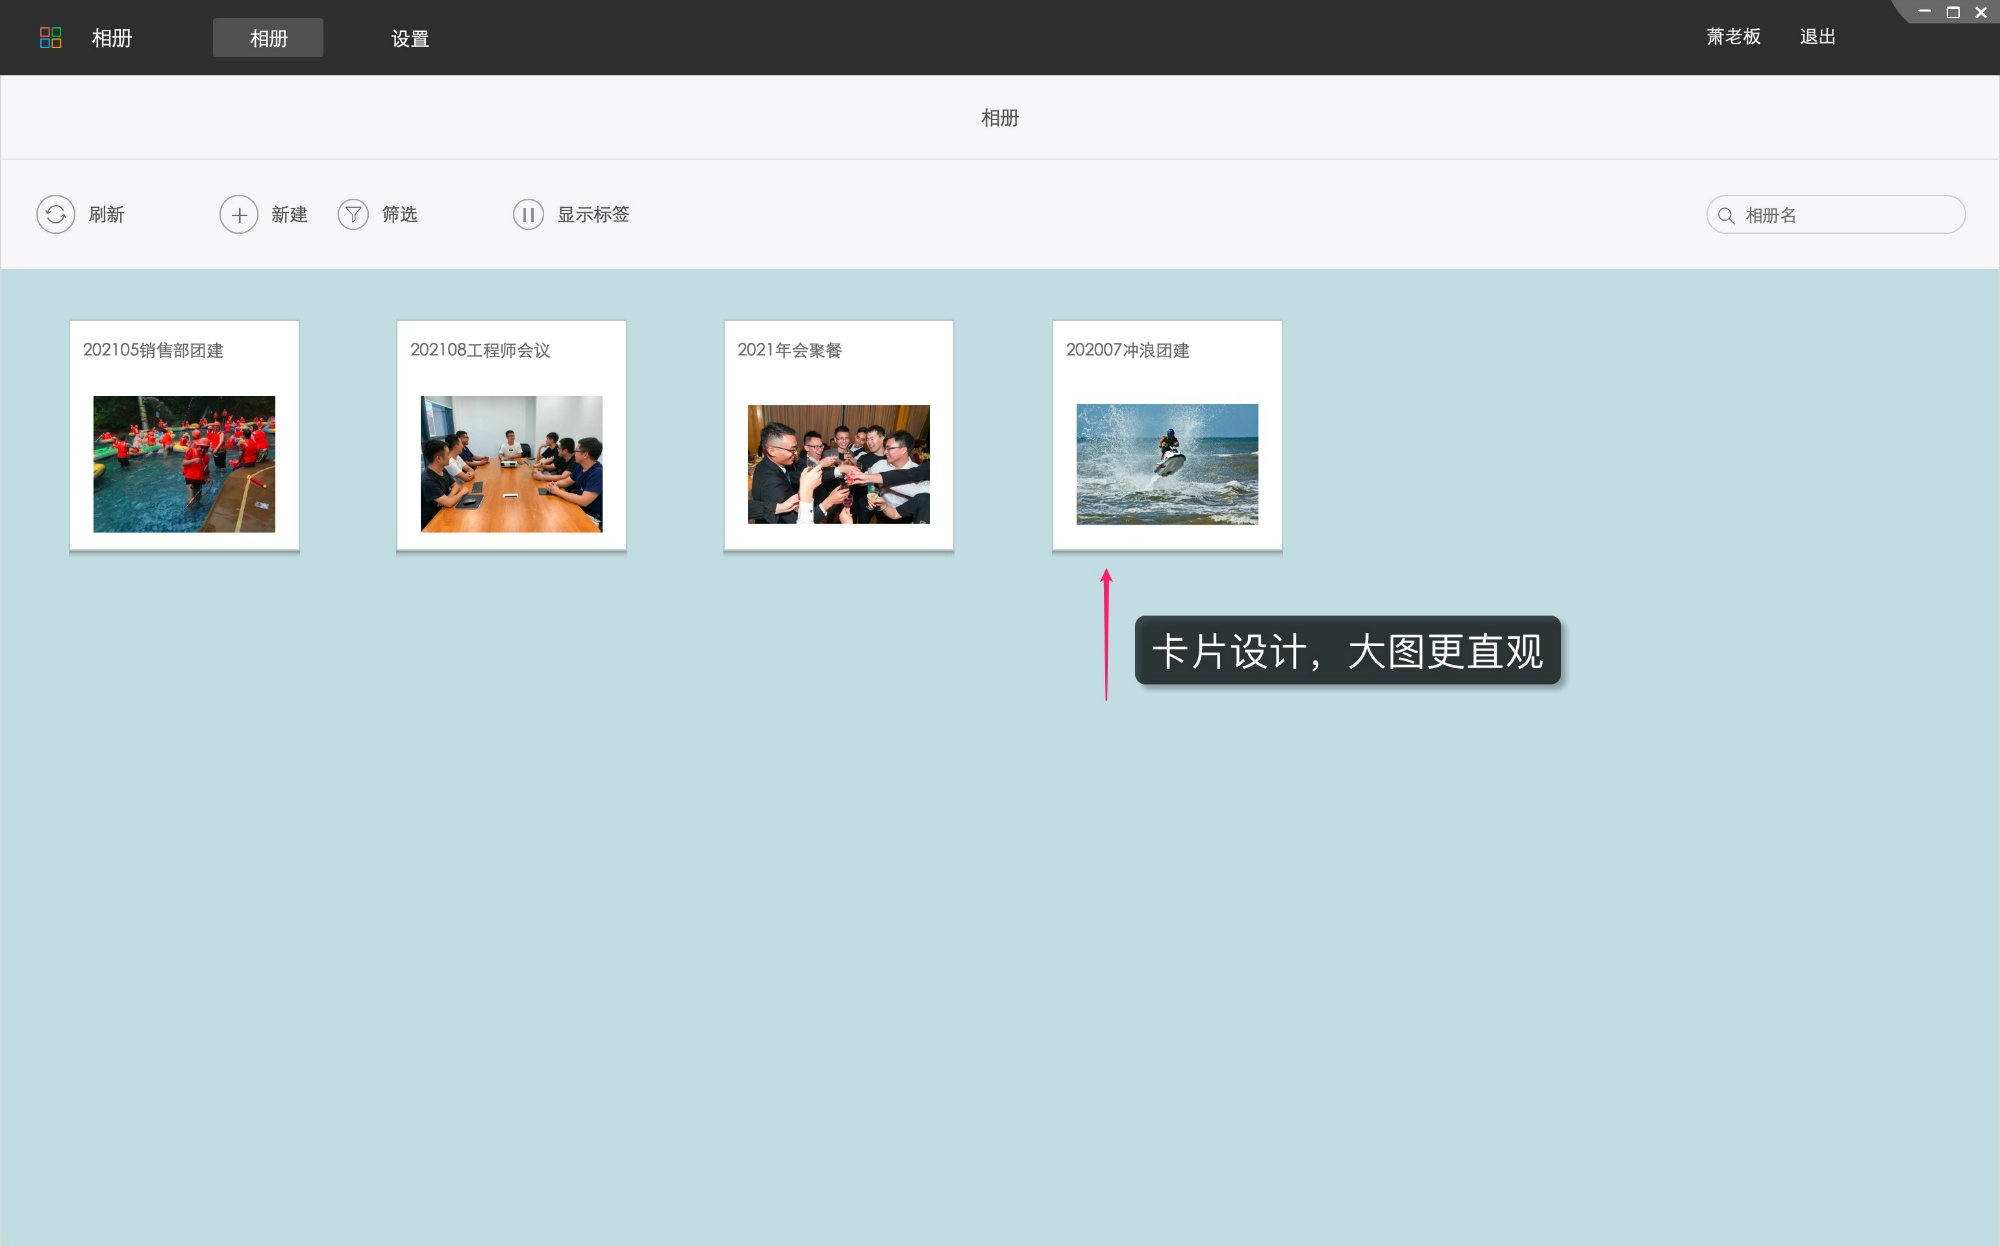Click the magnifier search icon
The width and height of the screenshot is (2000, 1246).
pos(1726,215)
